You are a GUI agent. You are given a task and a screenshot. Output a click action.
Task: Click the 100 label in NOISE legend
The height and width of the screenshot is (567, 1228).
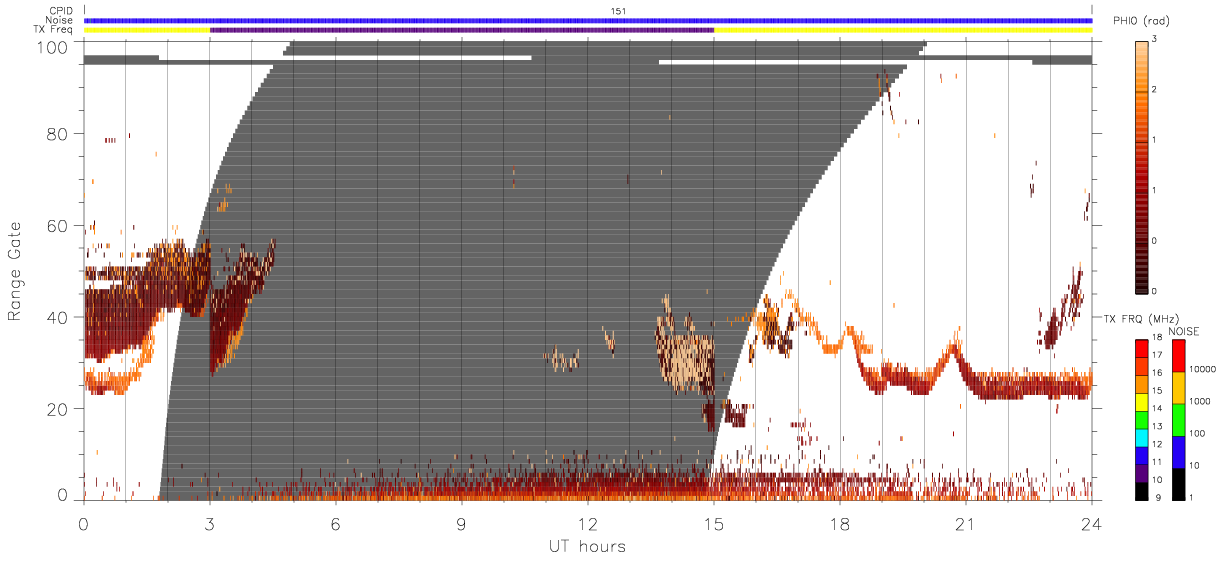pos(1197,433)
